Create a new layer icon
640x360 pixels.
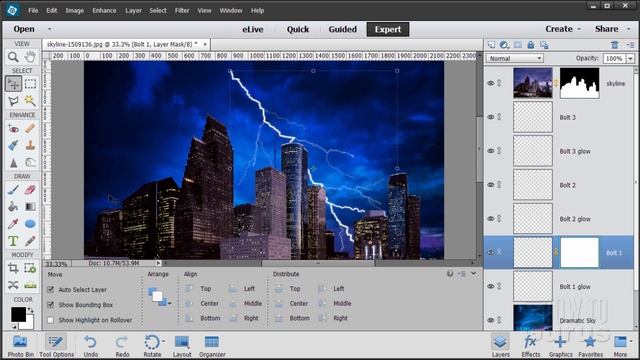coord(492,45)
